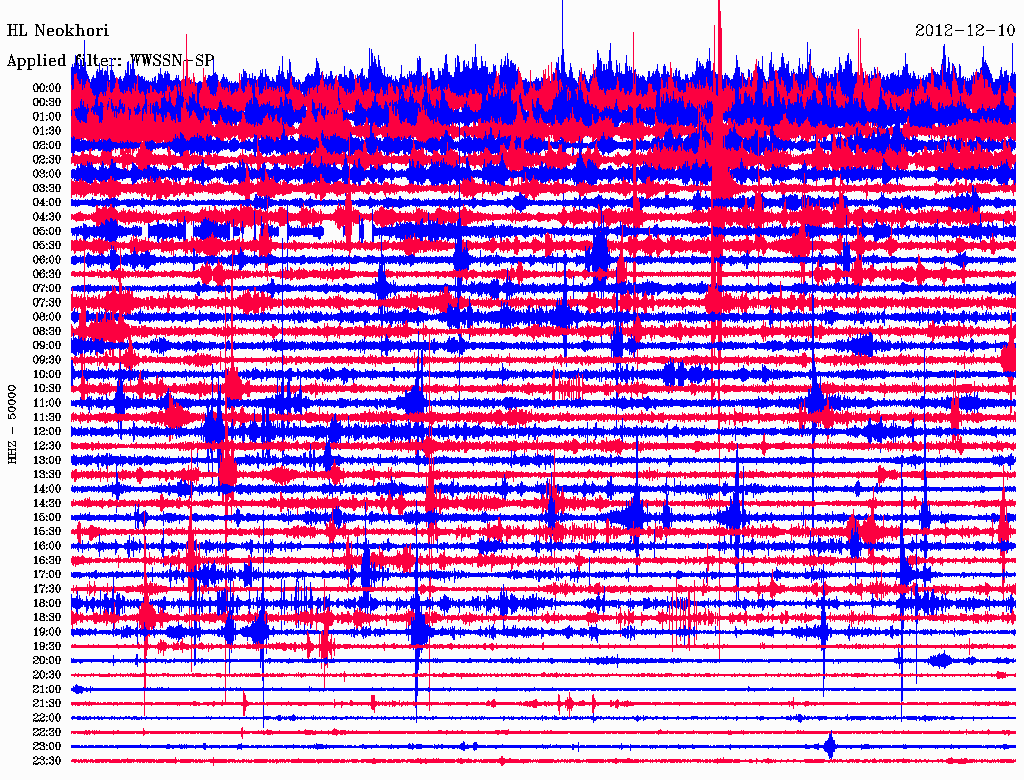Select the 16:30 time label
The height and width of the screenshot is (780, 1024).
point(46,560)
